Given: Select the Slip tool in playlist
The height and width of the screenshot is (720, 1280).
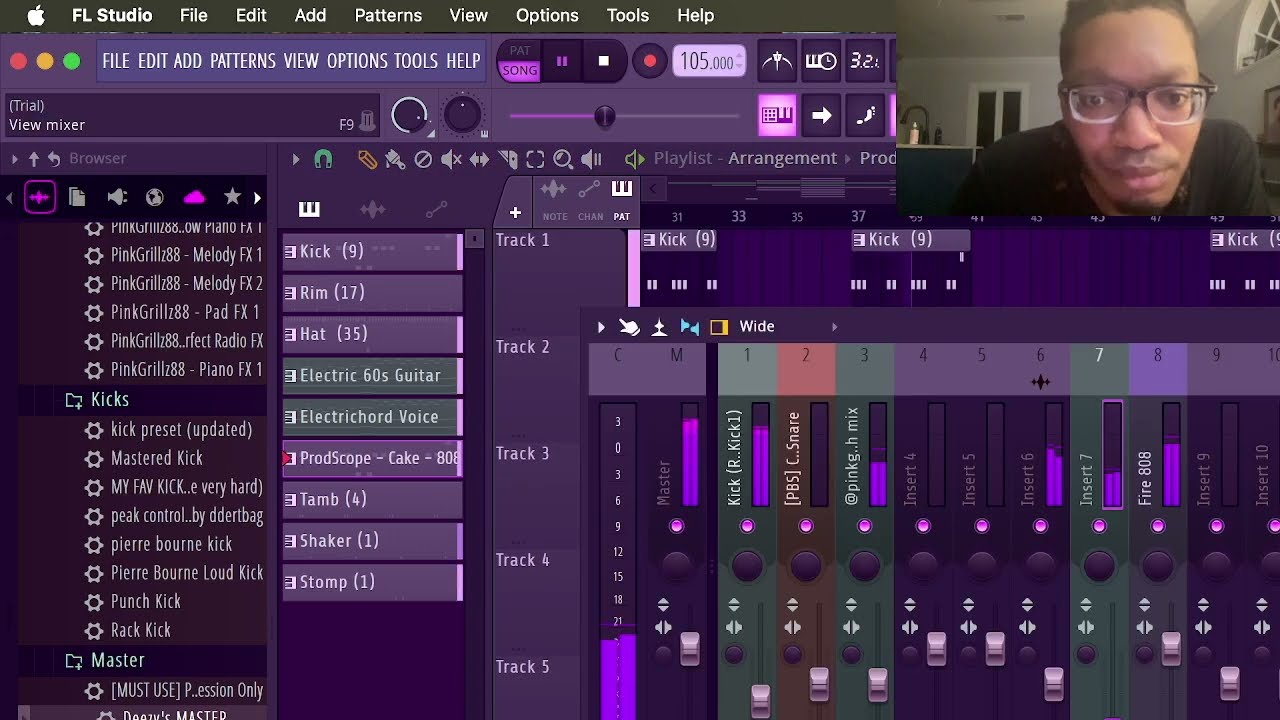Looking at the screenshot, I should pos(479,159).
